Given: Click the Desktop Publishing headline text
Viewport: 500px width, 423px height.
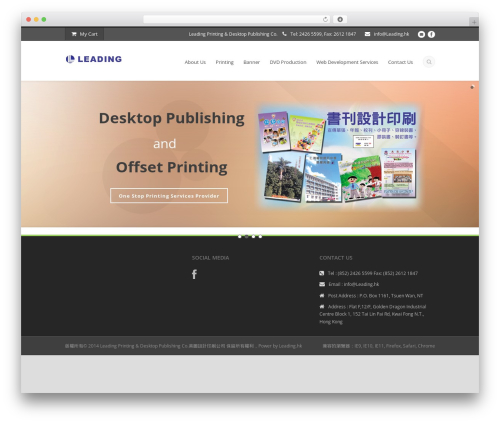Looking at the screenshot, I should pyautogui.click(x=172, y=118).
